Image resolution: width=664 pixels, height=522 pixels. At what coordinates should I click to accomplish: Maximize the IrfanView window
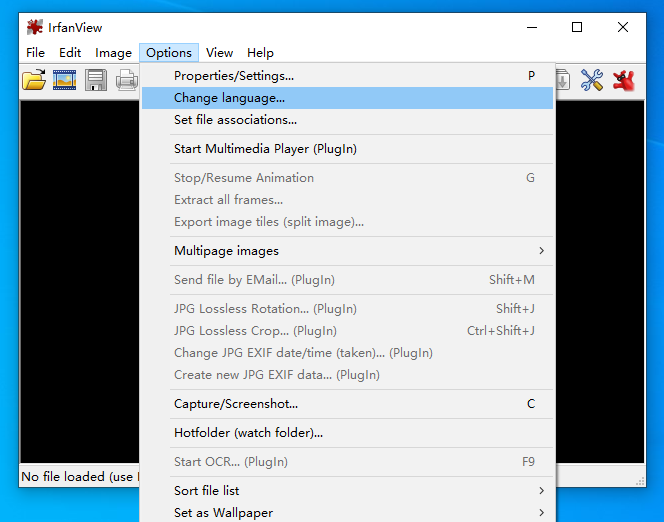577,27
